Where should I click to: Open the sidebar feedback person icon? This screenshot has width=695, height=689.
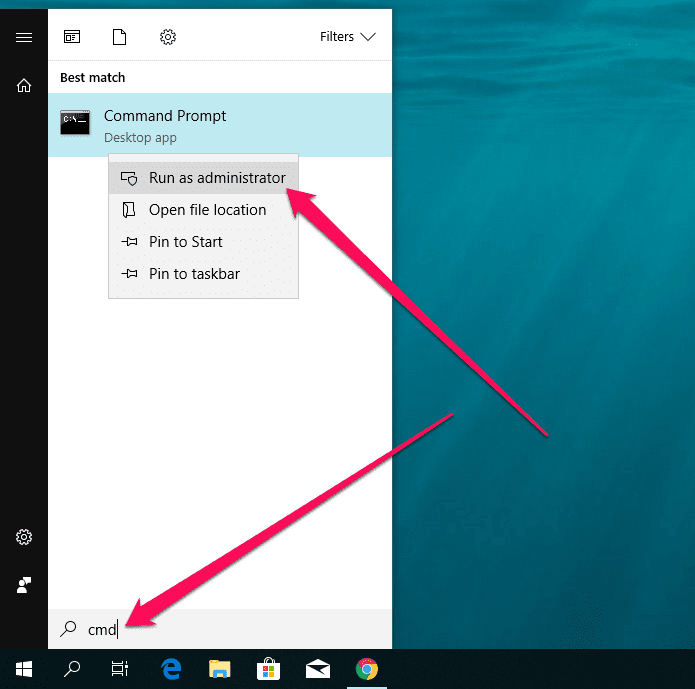click(x=24, y=585)
